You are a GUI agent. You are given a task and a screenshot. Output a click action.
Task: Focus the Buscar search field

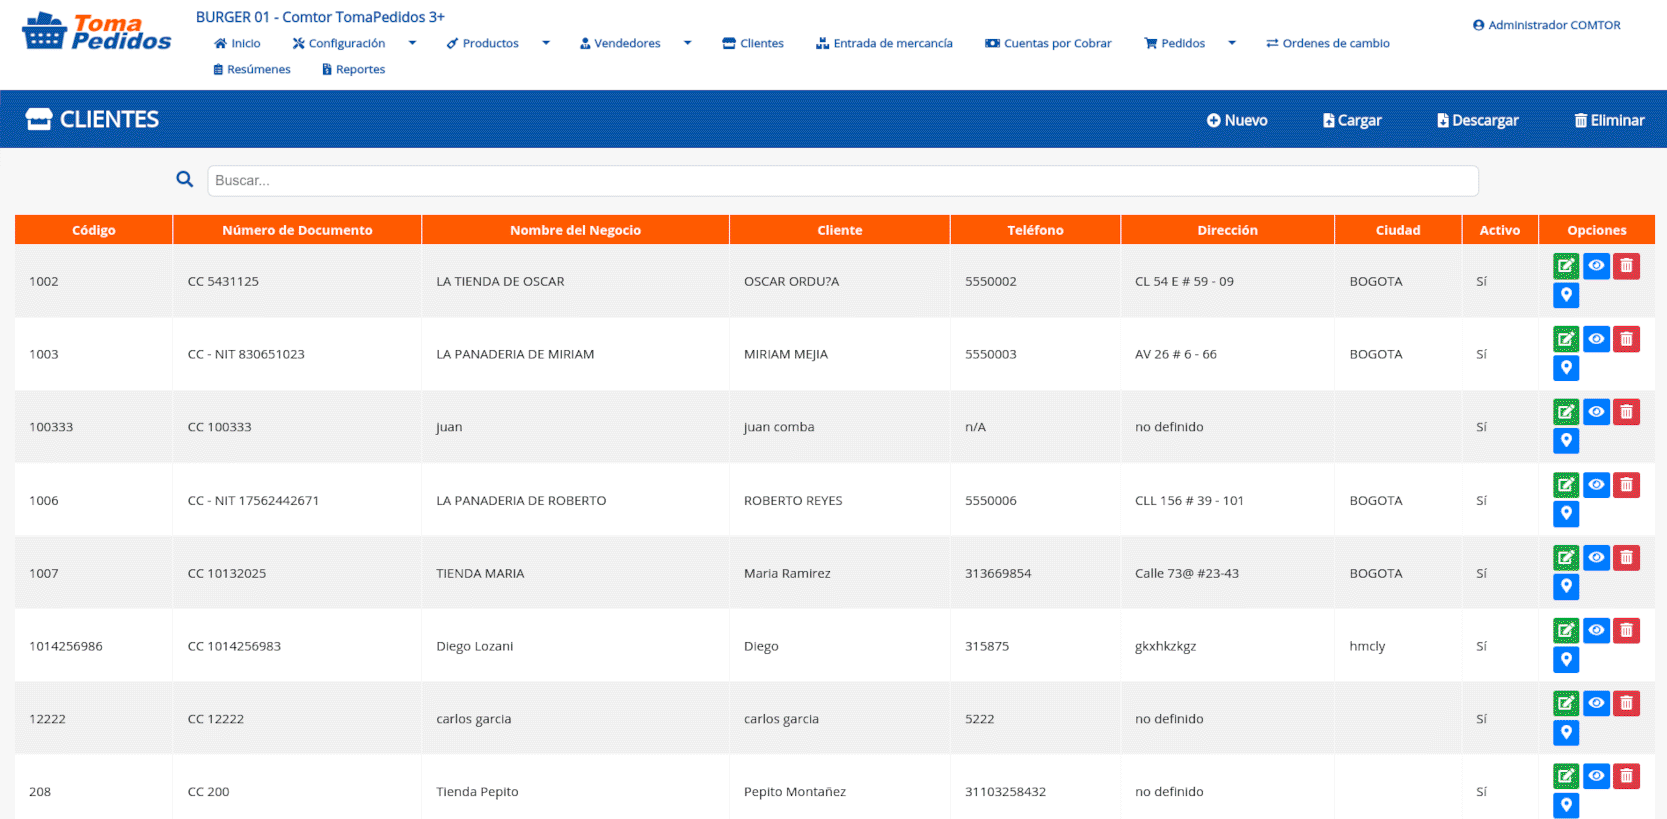click(843, 181)
